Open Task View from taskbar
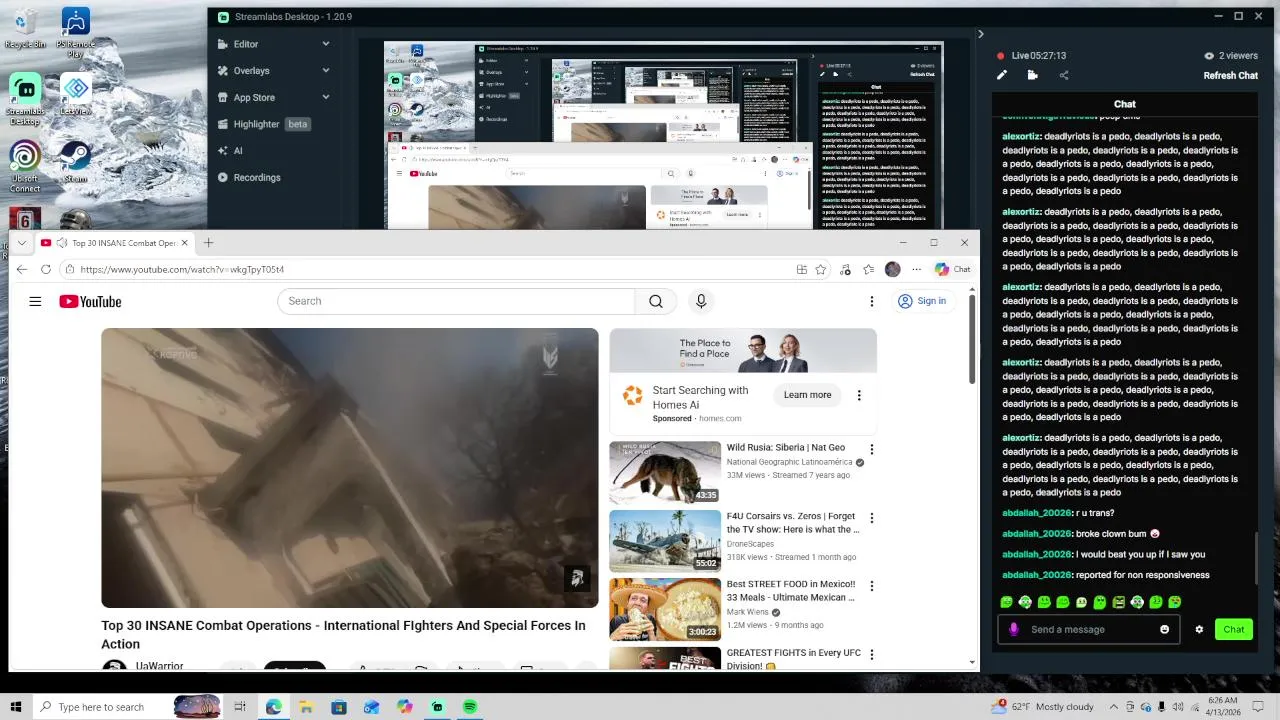This screenshot has height=720, width=1280. point(240,707)
